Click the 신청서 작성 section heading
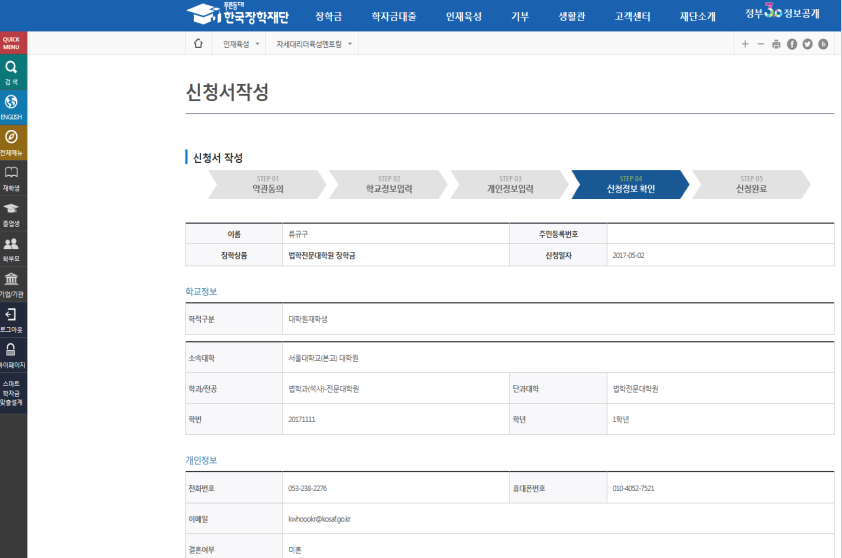This screenshot has height=558, width=842. click(217, 158)
